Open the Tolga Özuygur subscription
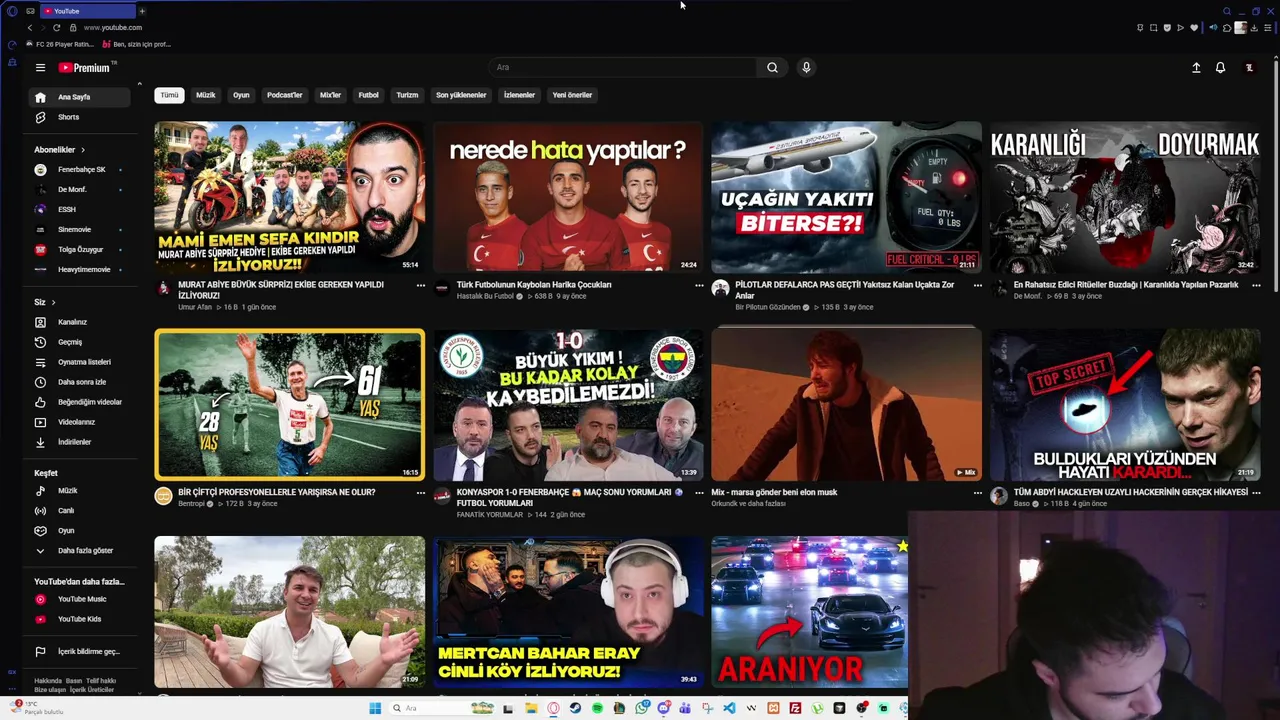Viewport: 1280px width, 720px height. point(80,250)
